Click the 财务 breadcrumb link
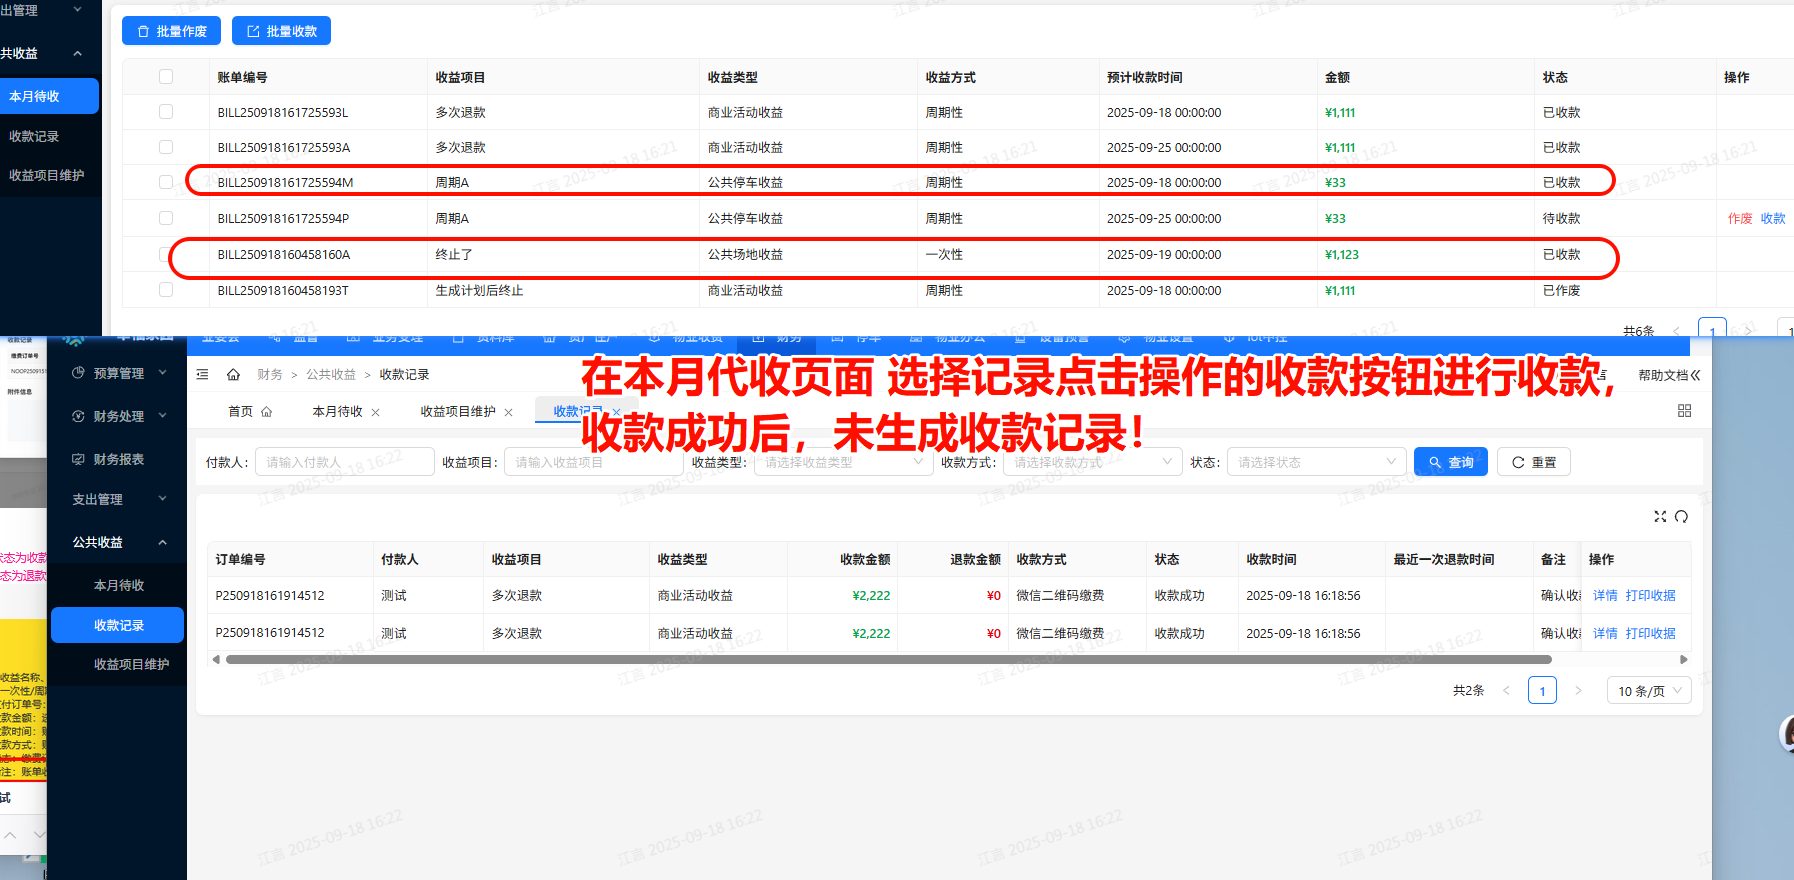Viewport: 1794px width, 880px height. click(270, 374)
